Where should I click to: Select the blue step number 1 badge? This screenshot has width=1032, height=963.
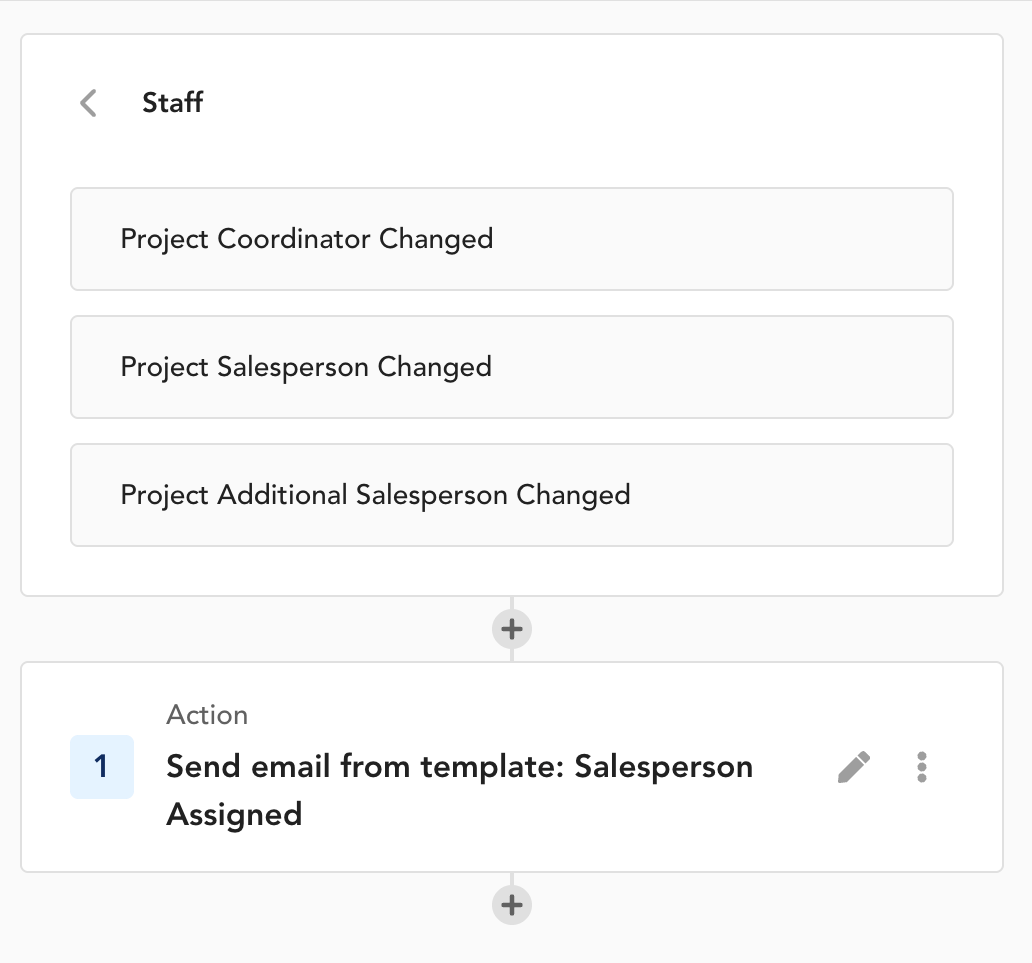pos(102,767)
